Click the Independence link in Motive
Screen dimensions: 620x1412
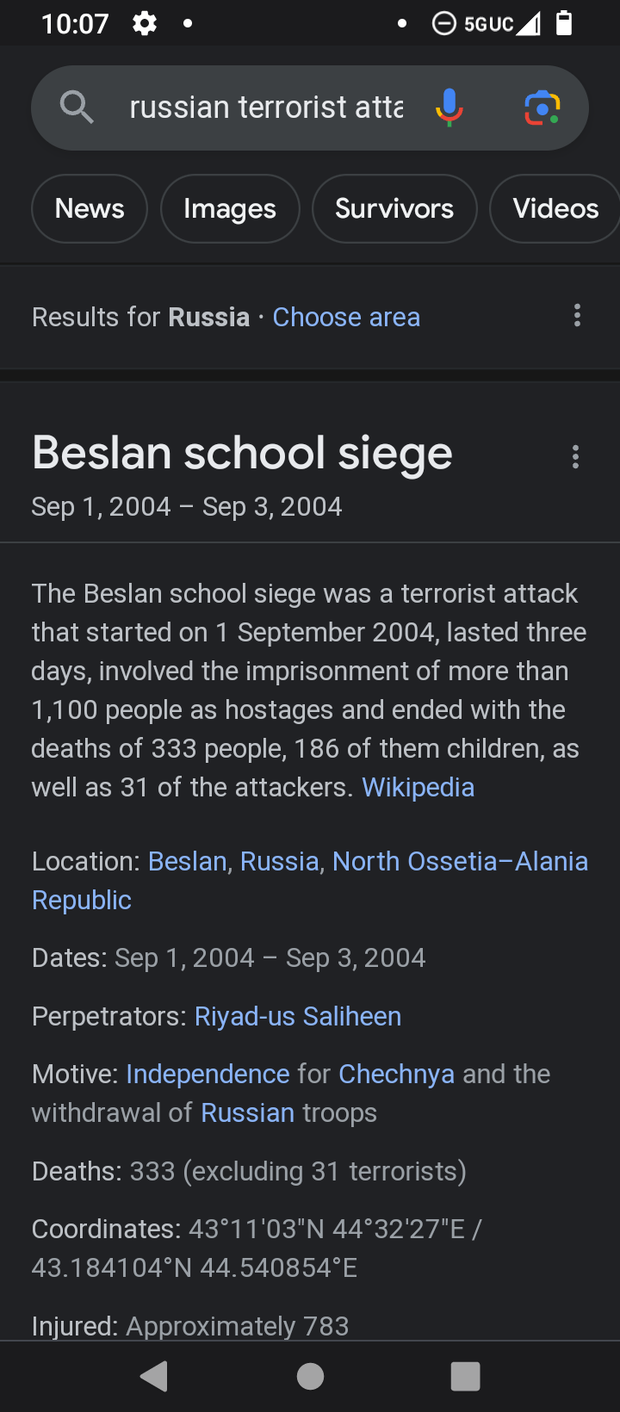208,1074
